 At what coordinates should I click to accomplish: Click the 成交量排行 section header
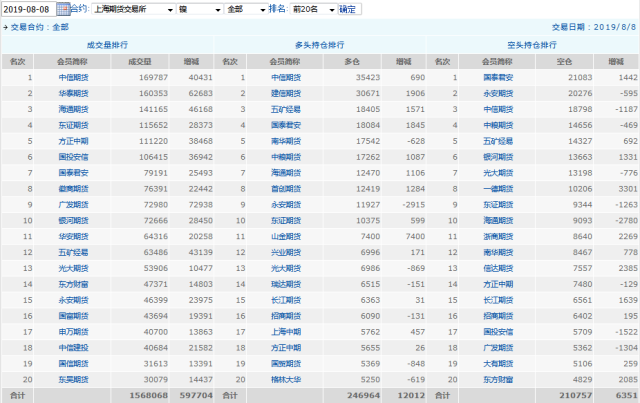107,45
